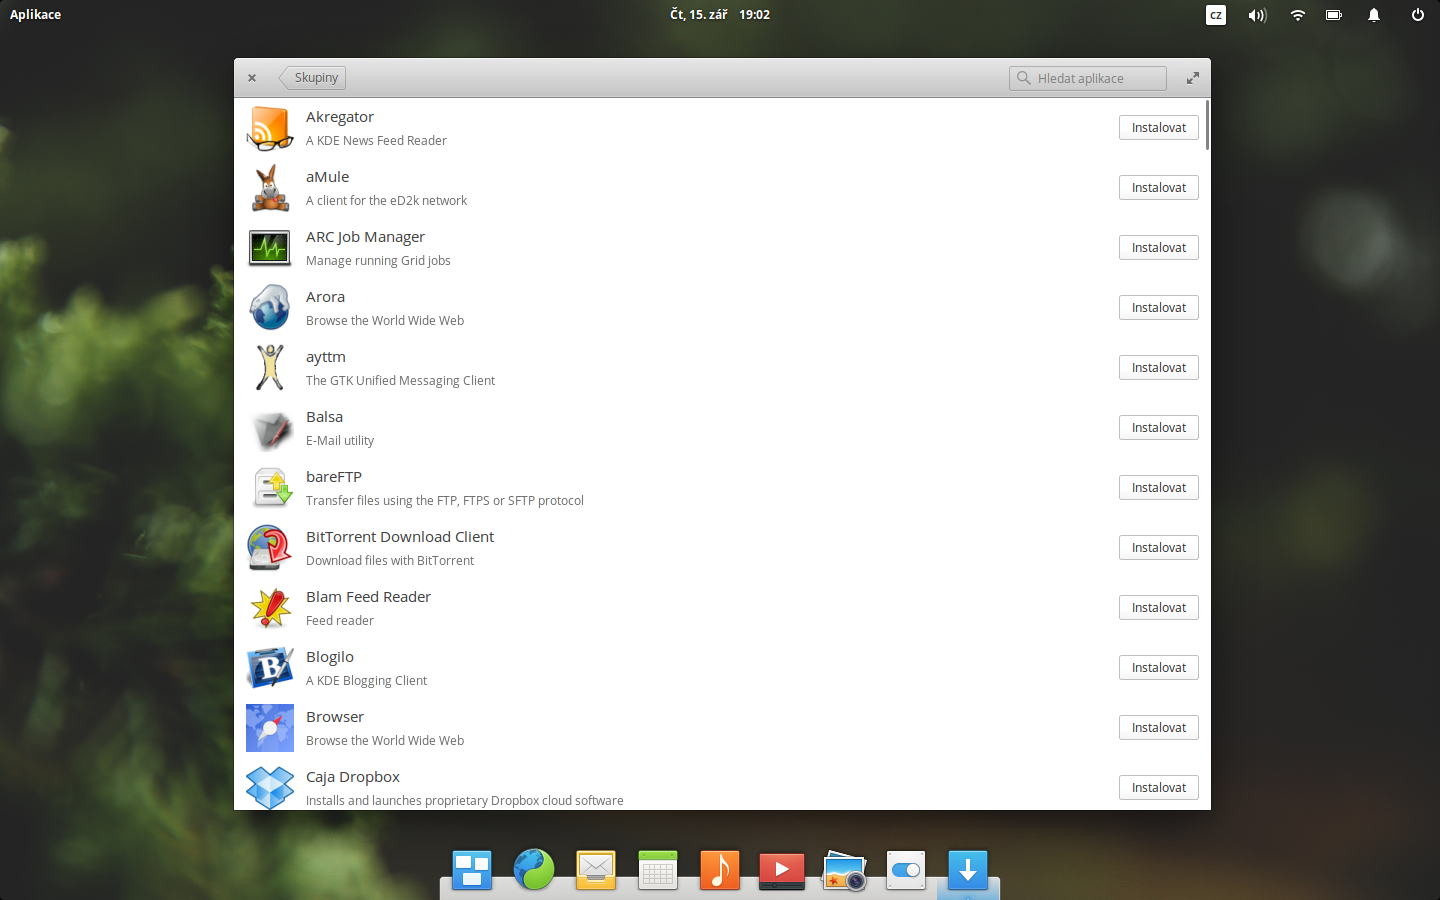Screen dimensions: 1440x900
Task: Click the Akregator RSS feed icon
Action: click(x=270, y=127)
